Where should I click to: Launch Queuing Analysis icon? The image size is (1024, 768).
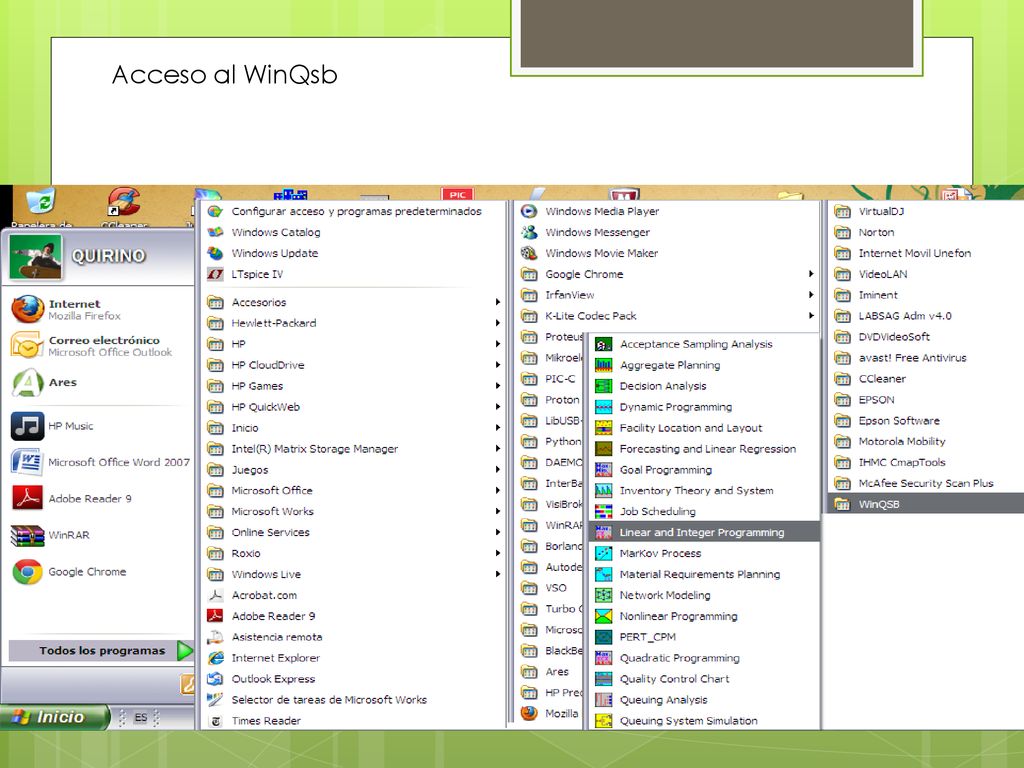[x=603, y=699]
